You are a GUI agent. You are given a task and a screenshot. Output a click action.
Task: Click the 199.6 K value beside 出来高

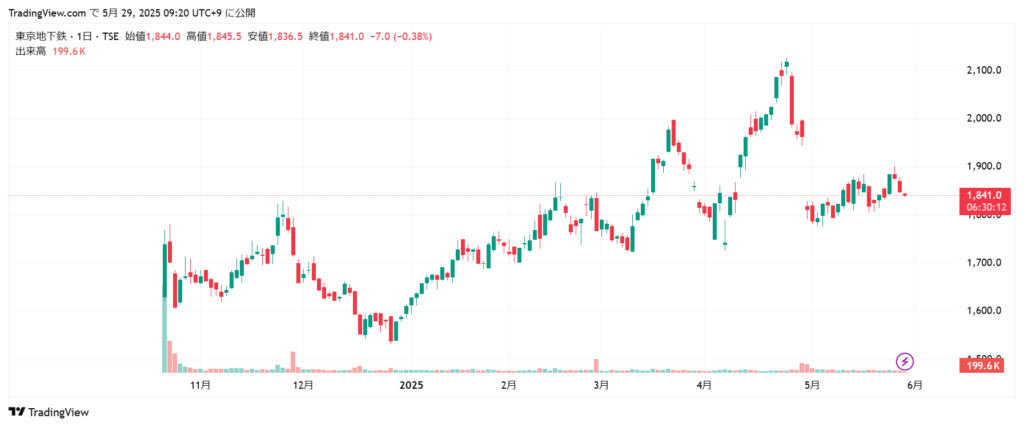68,51
